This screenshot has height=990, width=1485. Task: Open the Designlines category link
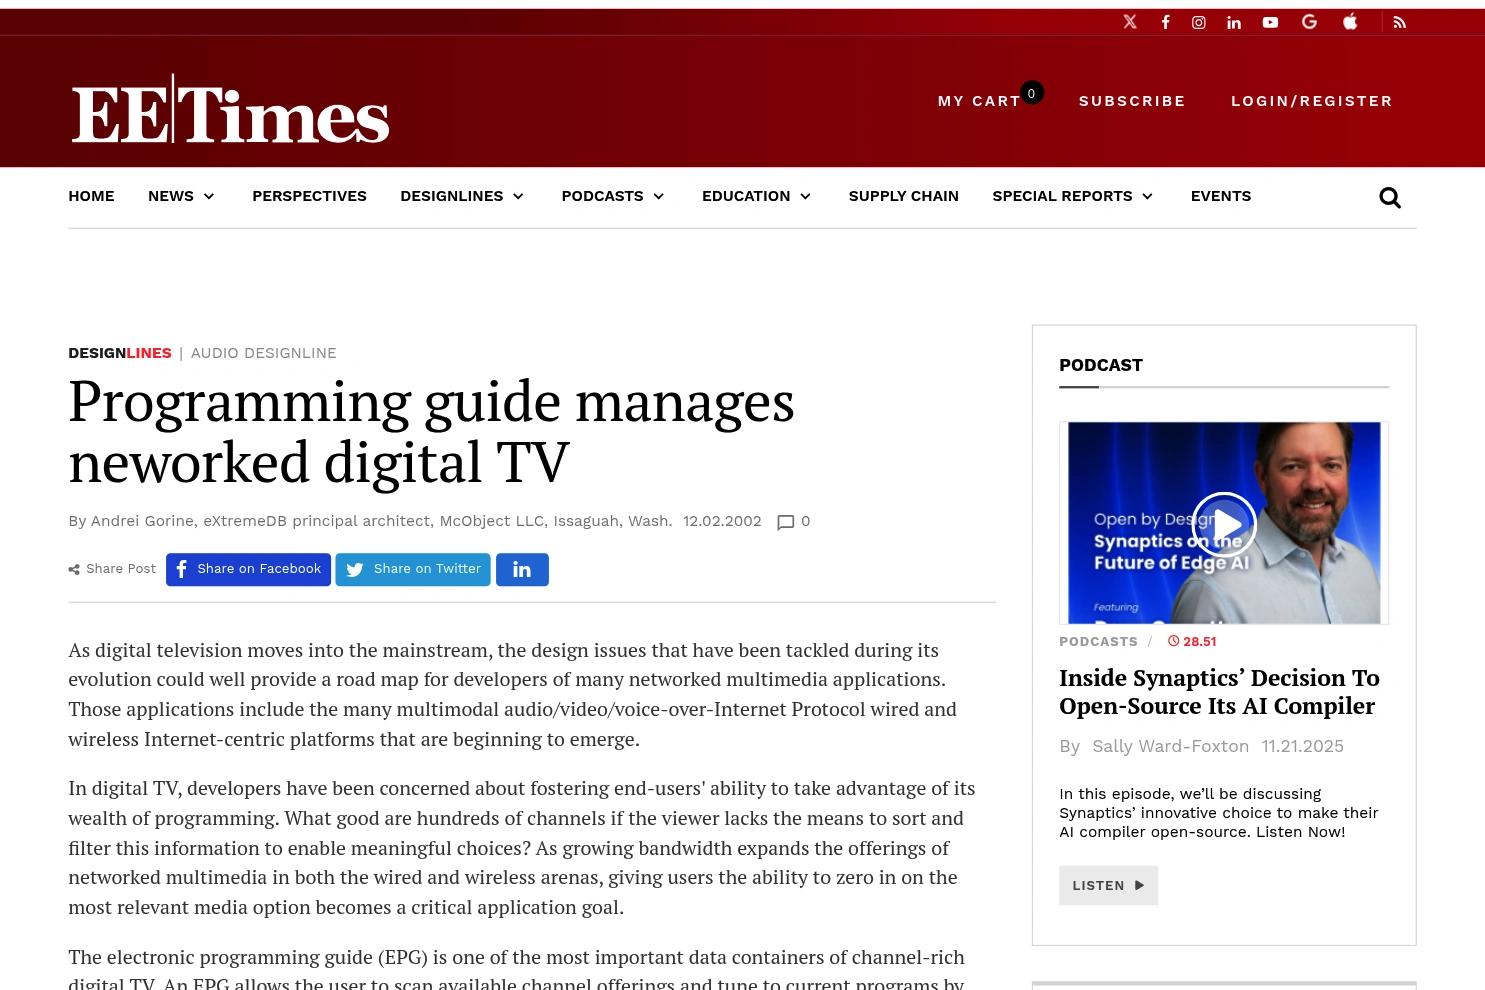coord(120,353)
